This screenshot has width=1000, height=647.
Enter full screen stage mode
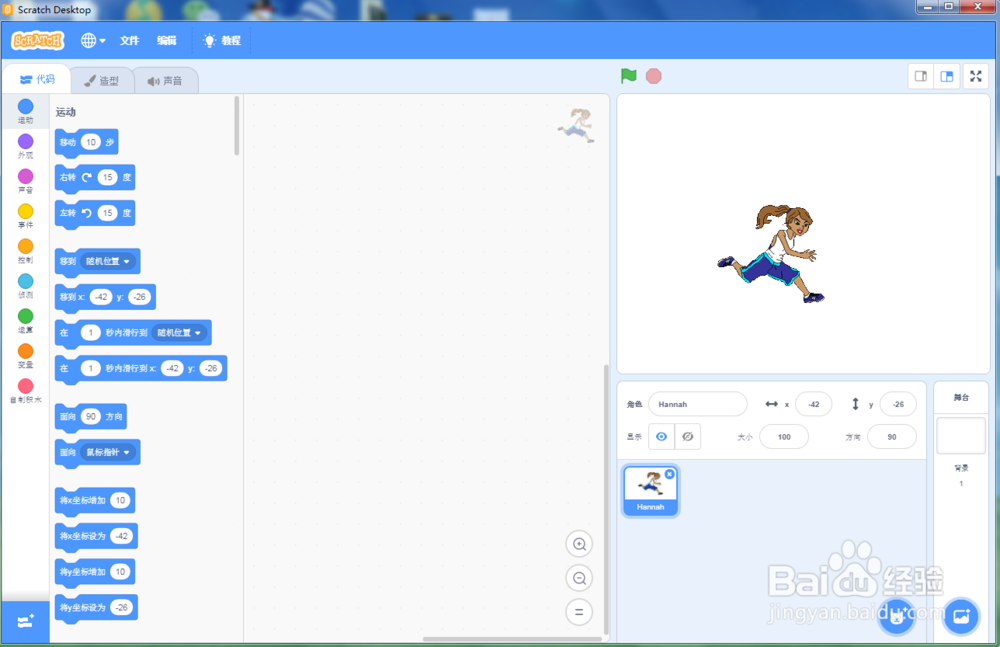click(x=976, y=77)
